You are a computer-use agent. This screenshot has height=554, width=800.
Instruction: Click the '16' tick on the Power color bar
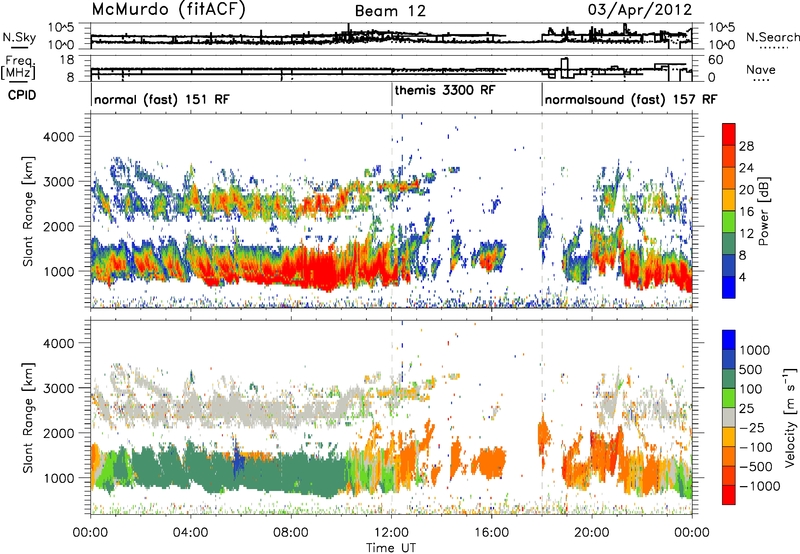pyautogui.click(x=746, y=212)
